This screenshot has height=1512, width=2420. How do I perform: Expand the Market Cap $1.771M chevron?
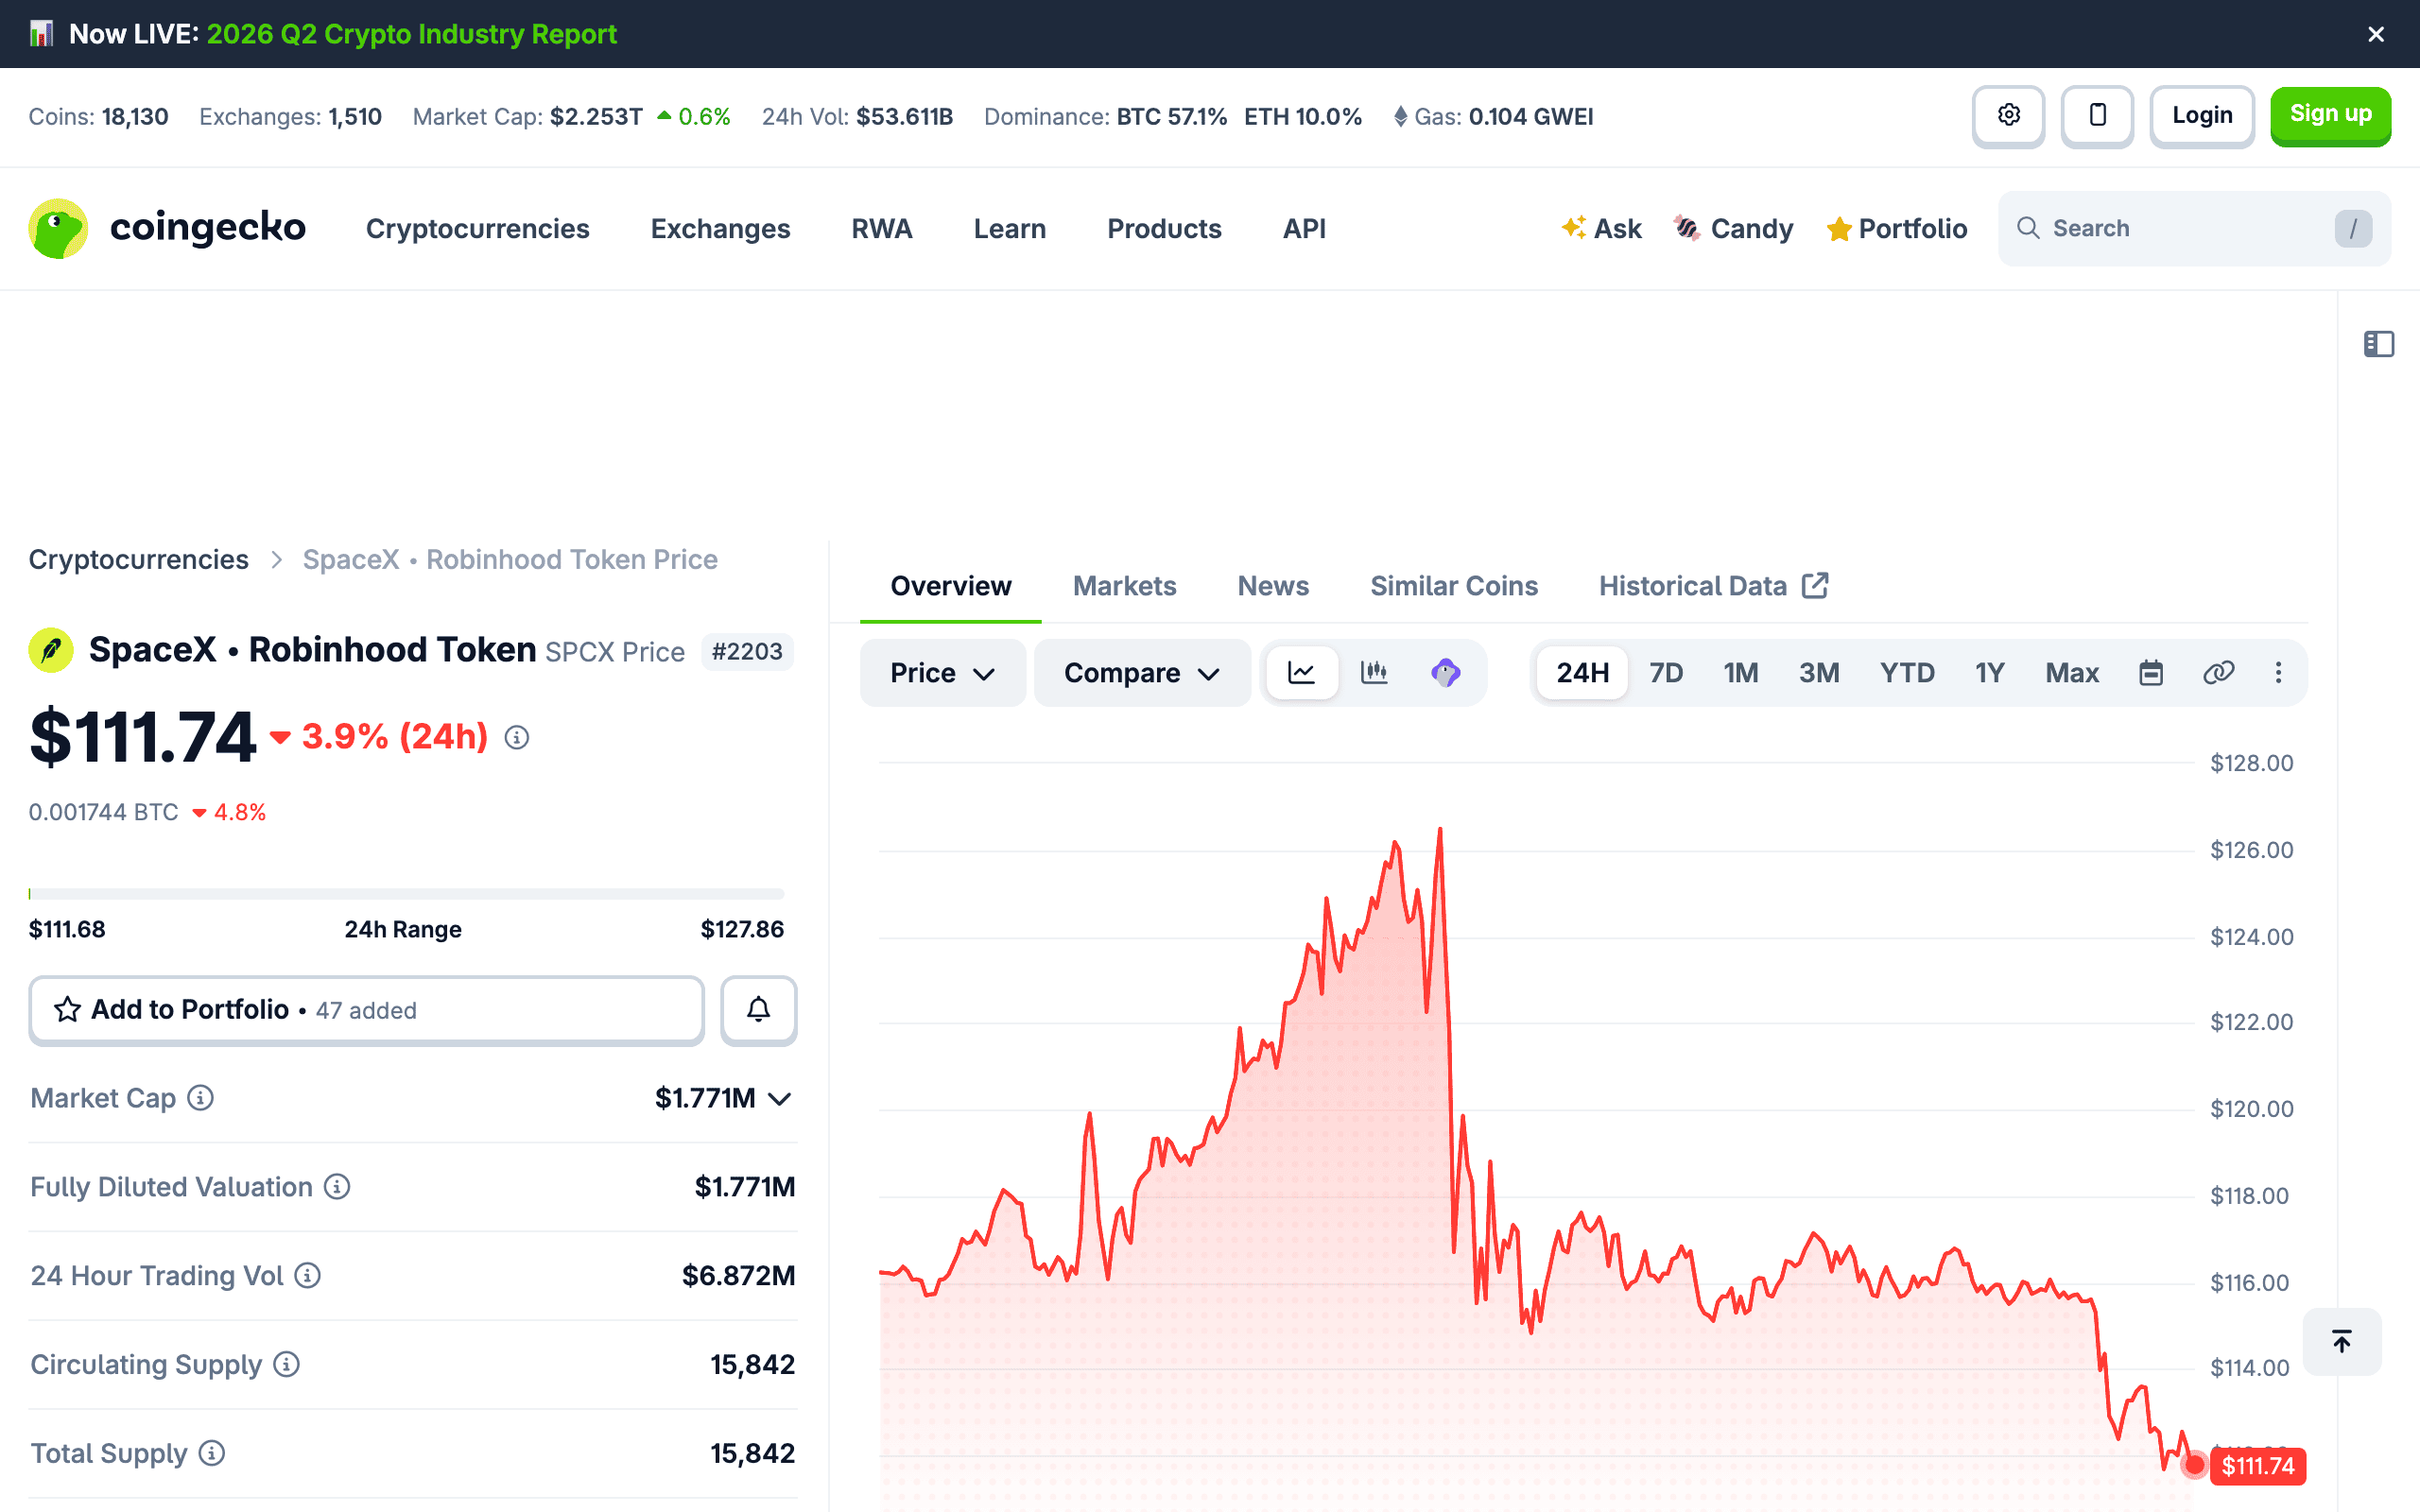[780, 1099]
